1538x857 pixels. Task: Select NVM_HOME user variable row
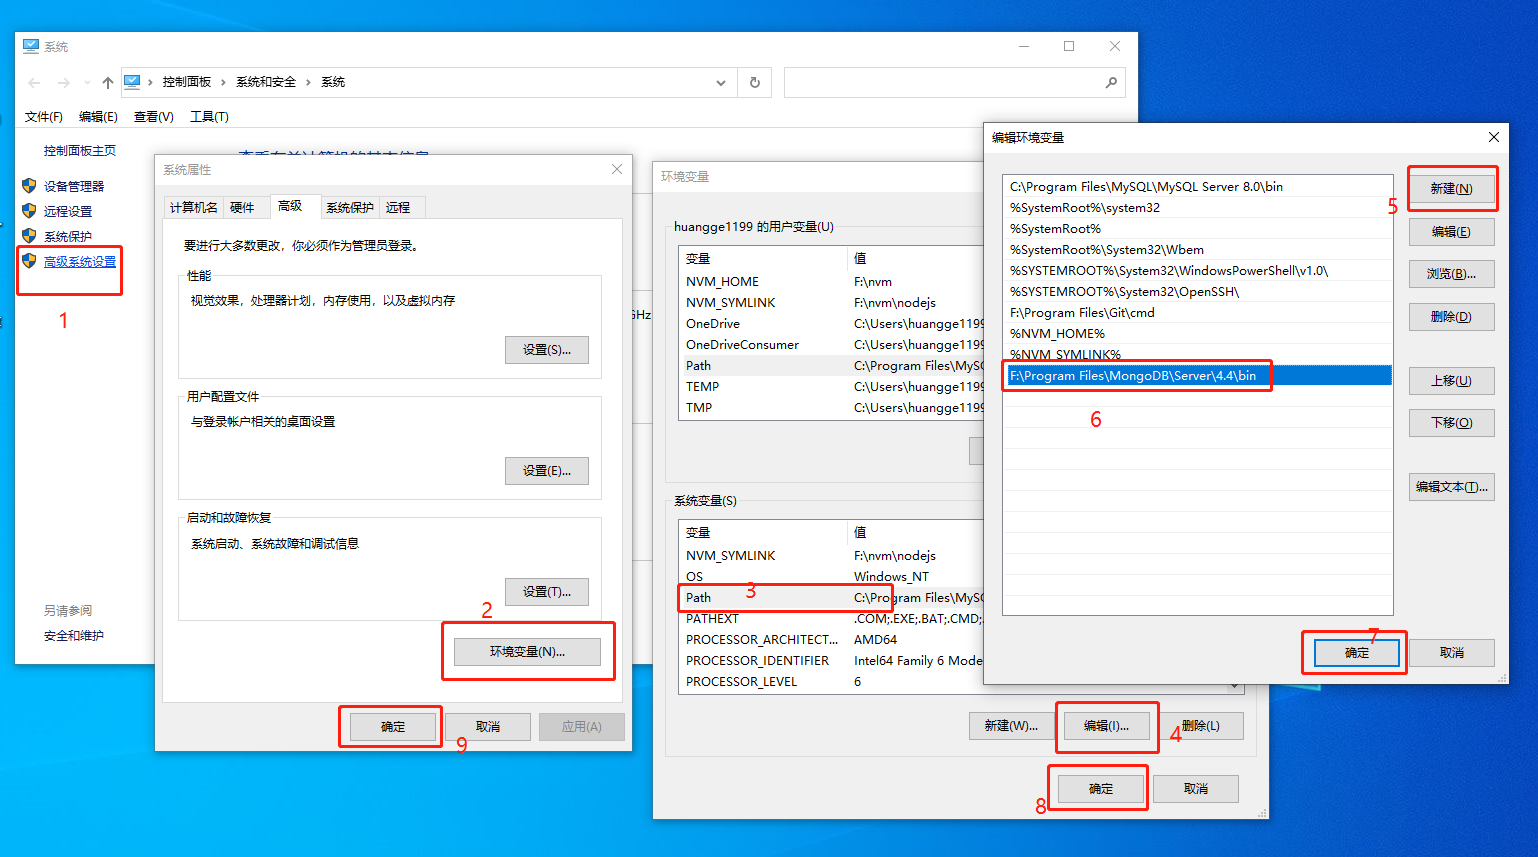(x=832, y=282)
